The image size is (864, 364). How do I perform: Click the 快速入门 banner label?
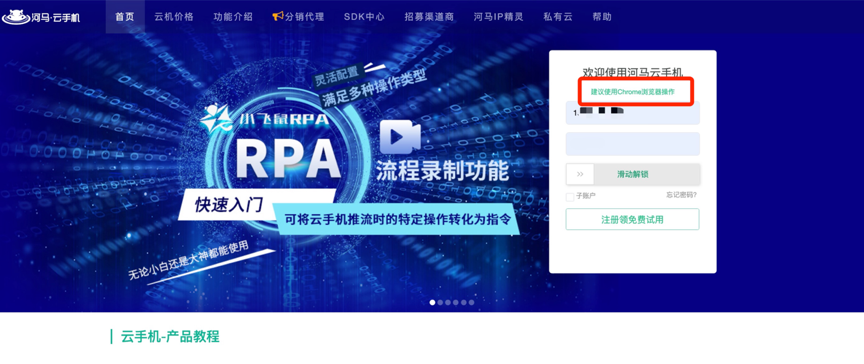pos(229,204)
